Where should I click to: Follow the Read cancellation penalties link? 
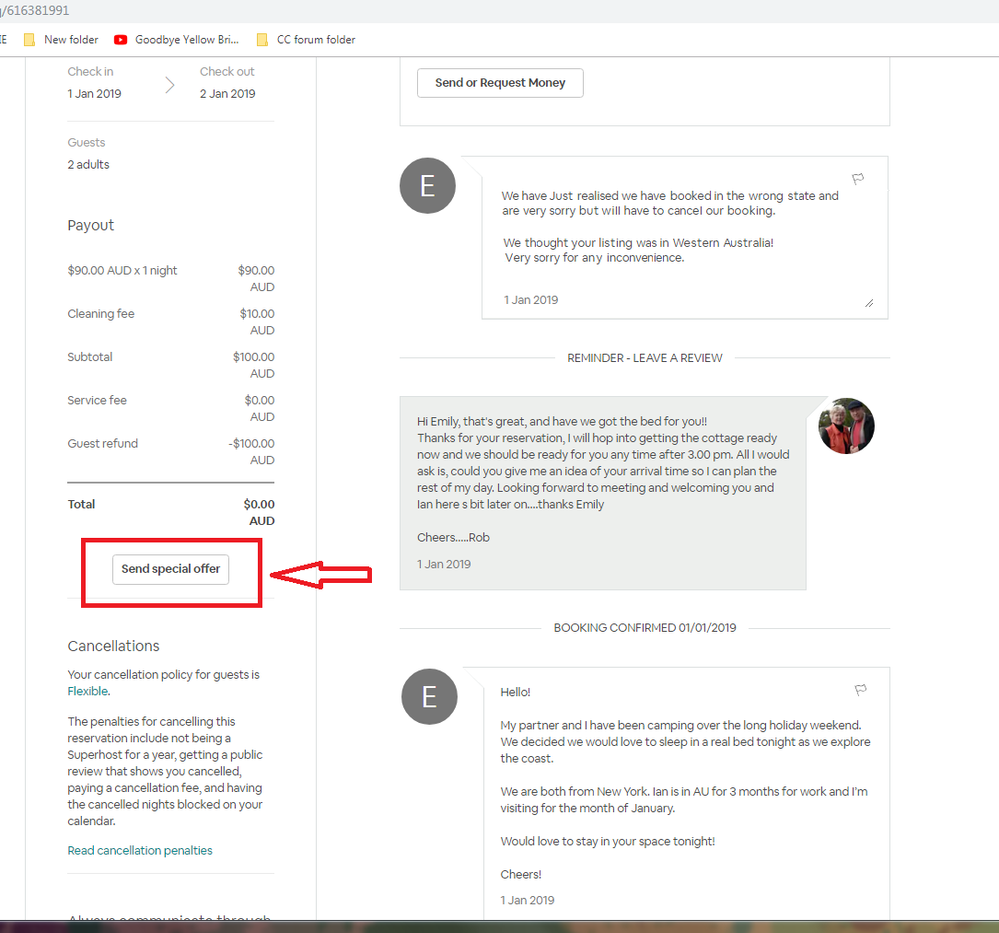(140, 851)
